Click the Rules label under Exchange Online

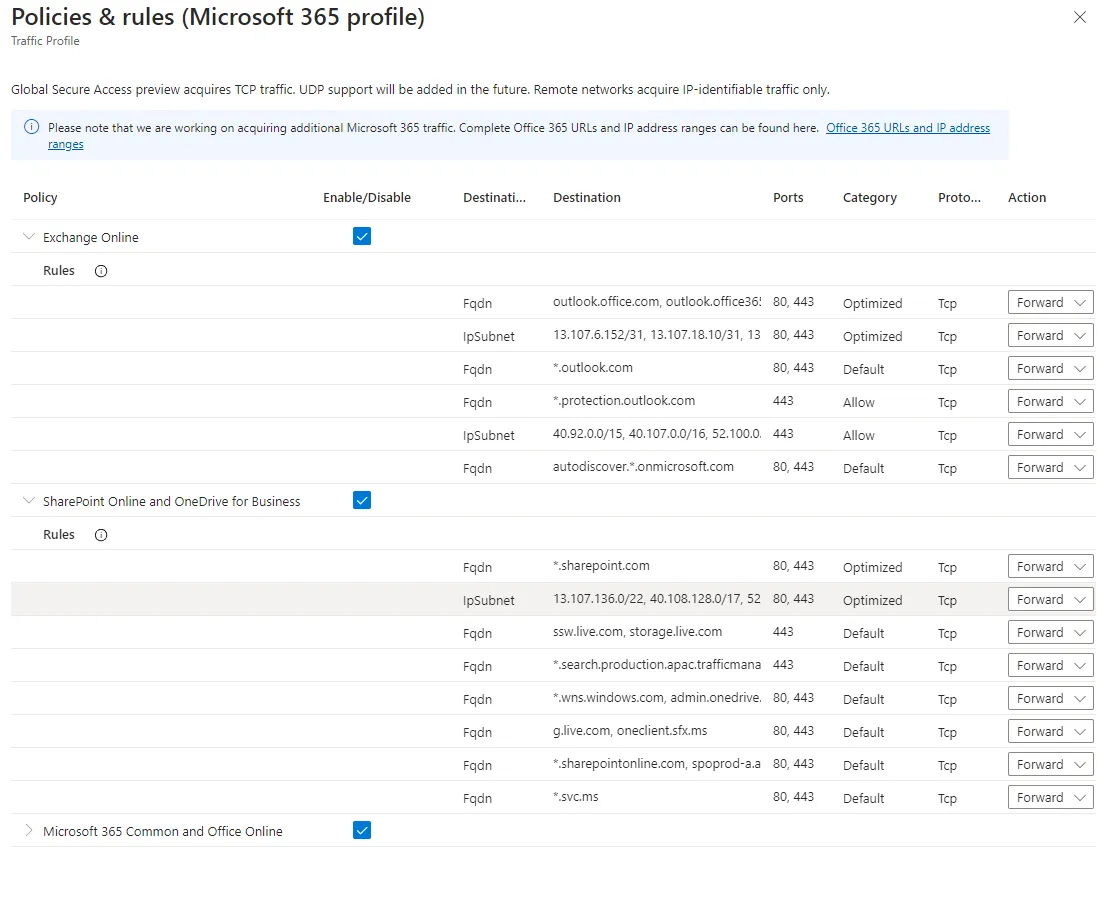59,270
